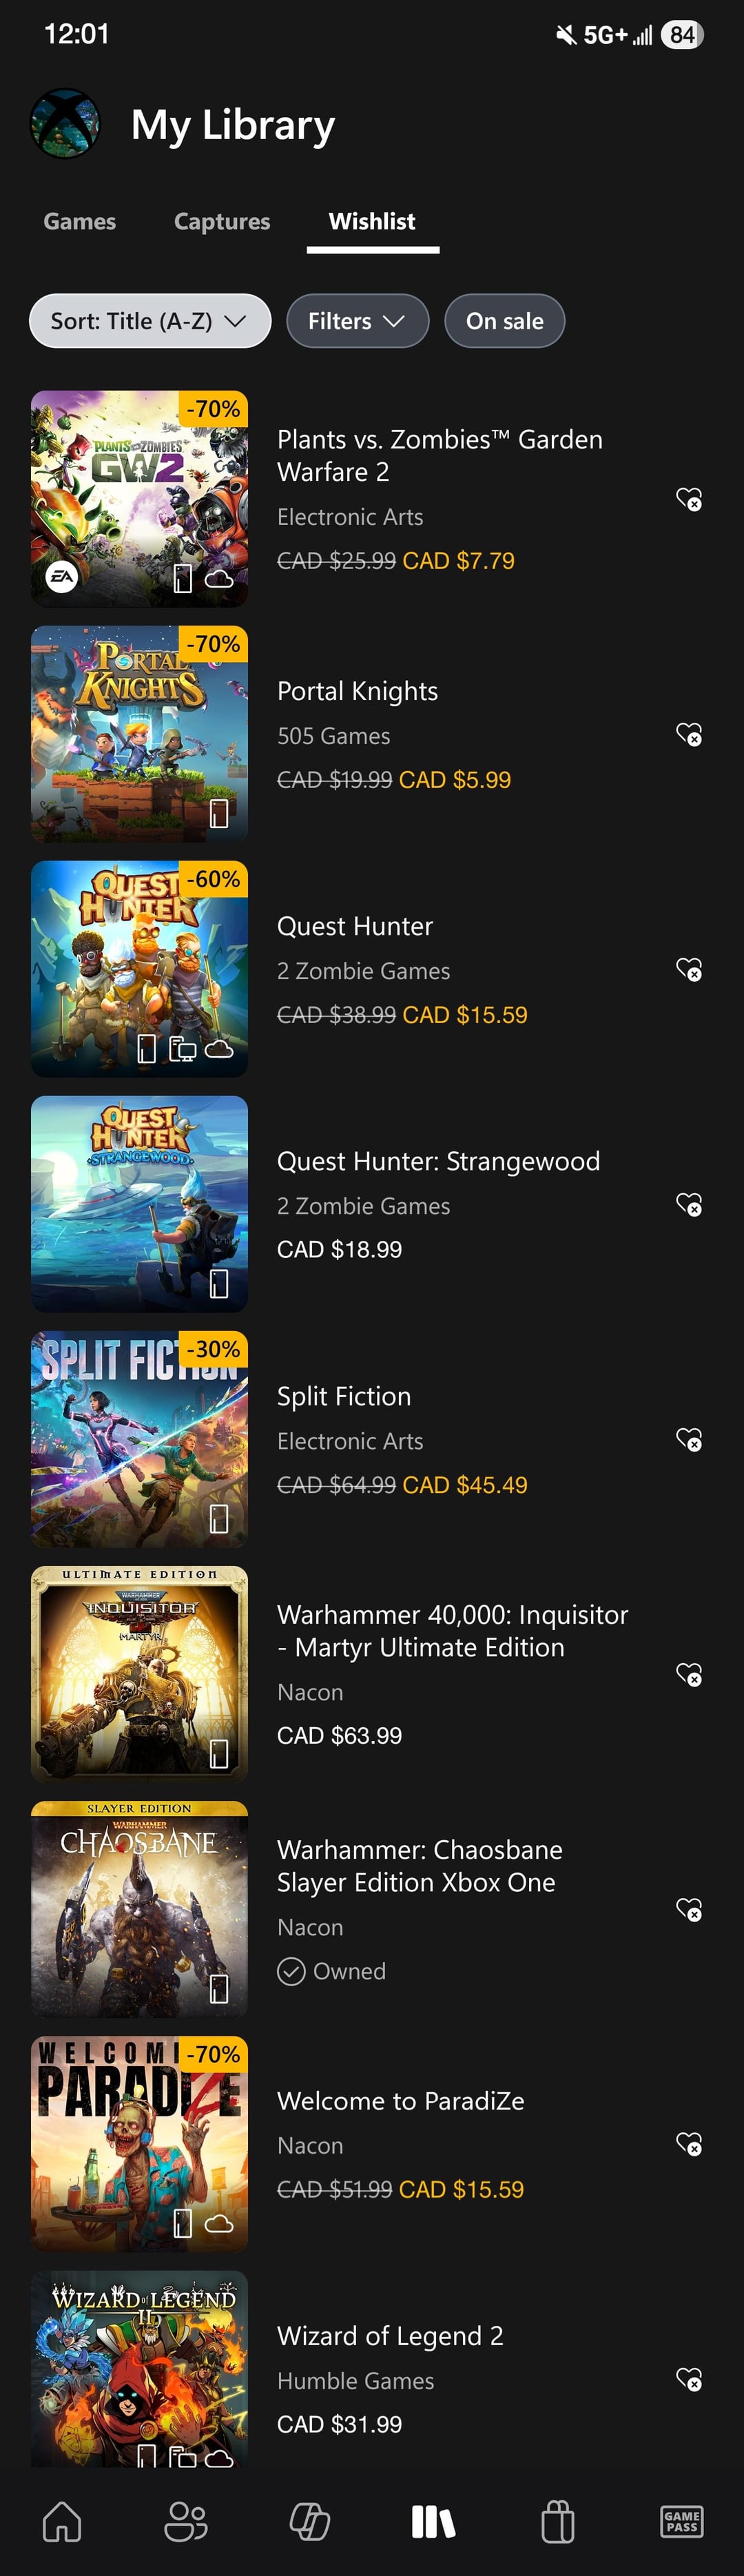Open the Quest Hunter cover thumbnail
Viewport: 744px width, 2576px height.
tap(139, 969)
